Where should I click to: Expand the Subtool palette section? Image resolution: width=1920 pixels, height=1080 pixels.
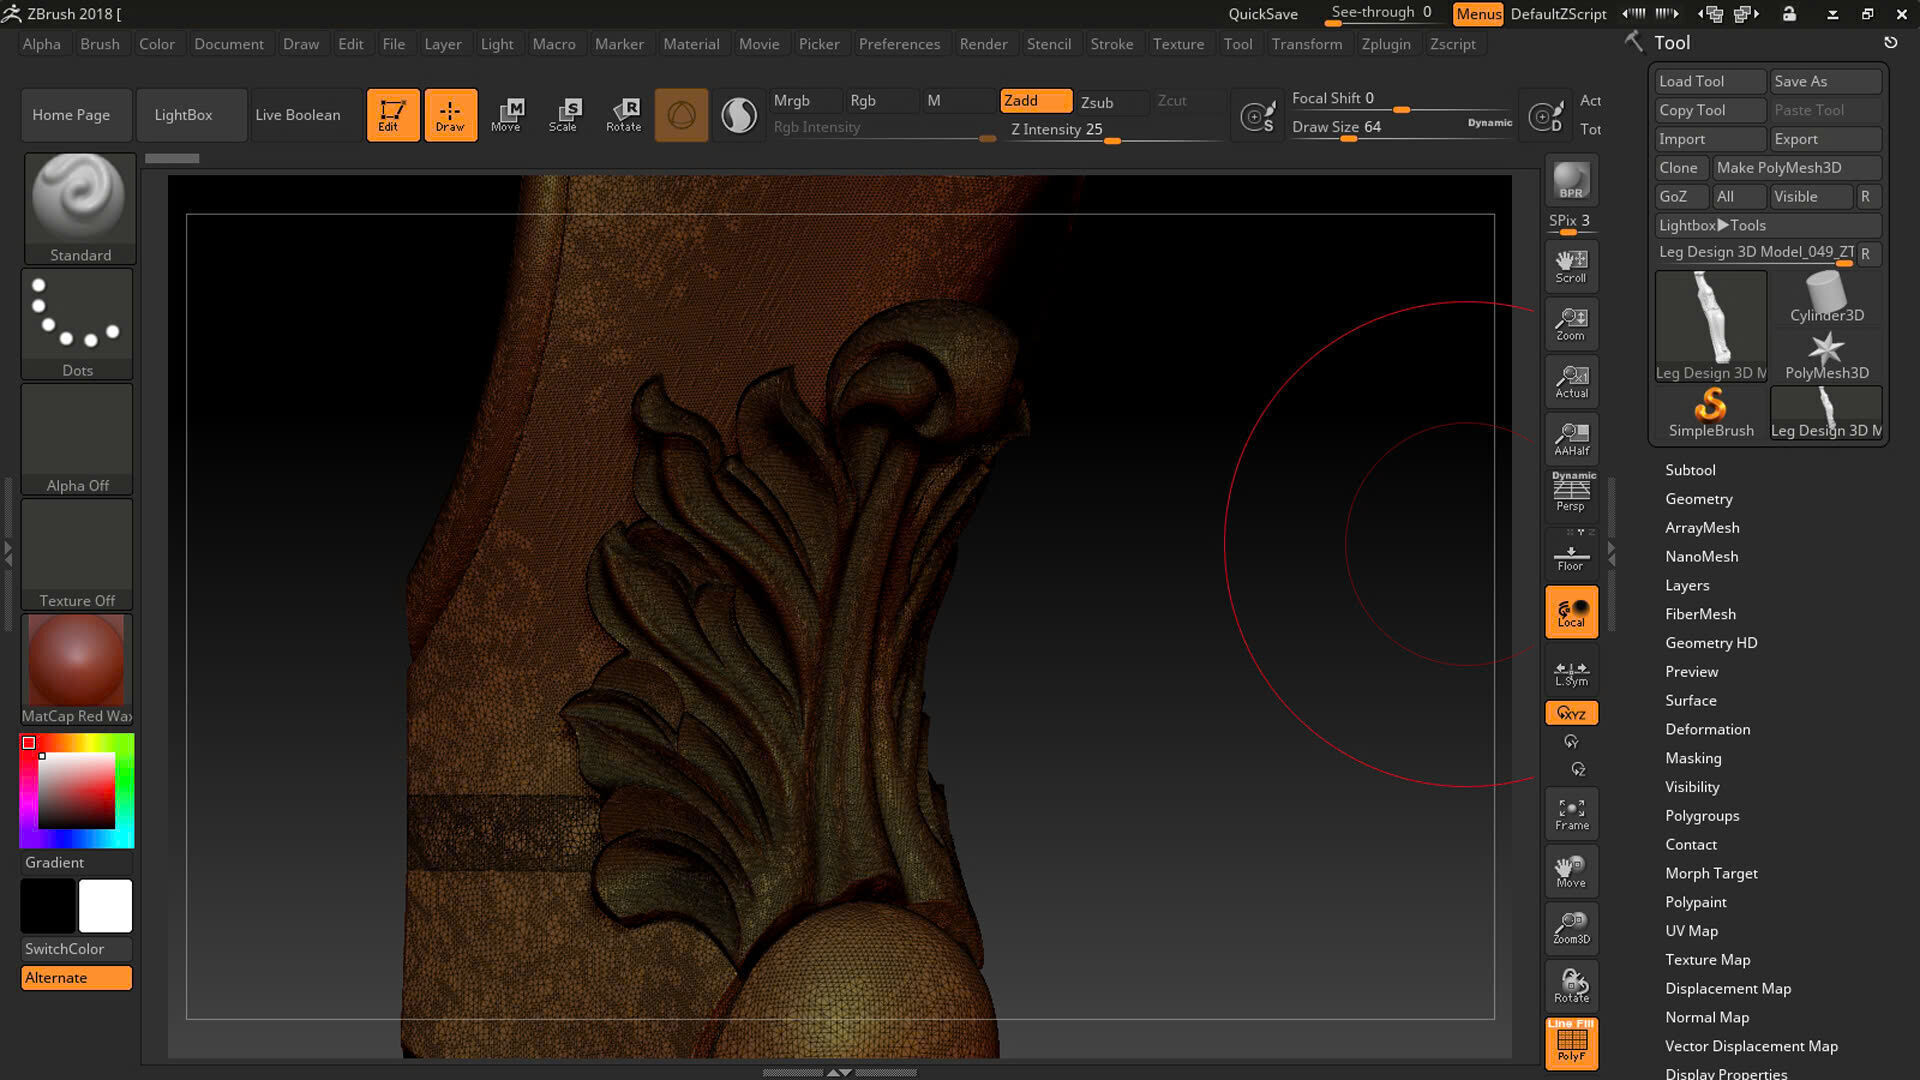pyautogui.click(x=1690, y=470)
